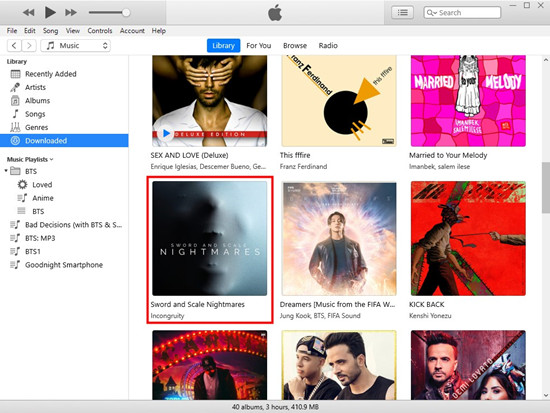
Task: Click the vertical scrollbar thumb
Action: (545, 188)
